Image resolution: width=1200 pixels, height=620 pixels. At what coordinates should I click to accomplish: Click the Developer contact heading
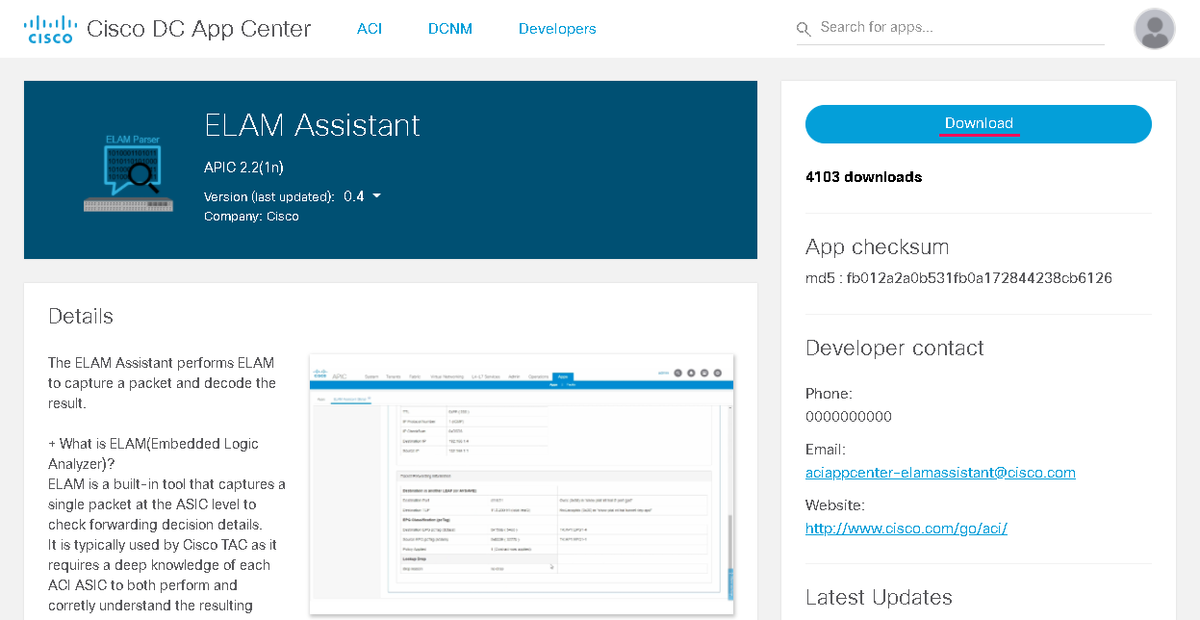(x=895, y=348)
